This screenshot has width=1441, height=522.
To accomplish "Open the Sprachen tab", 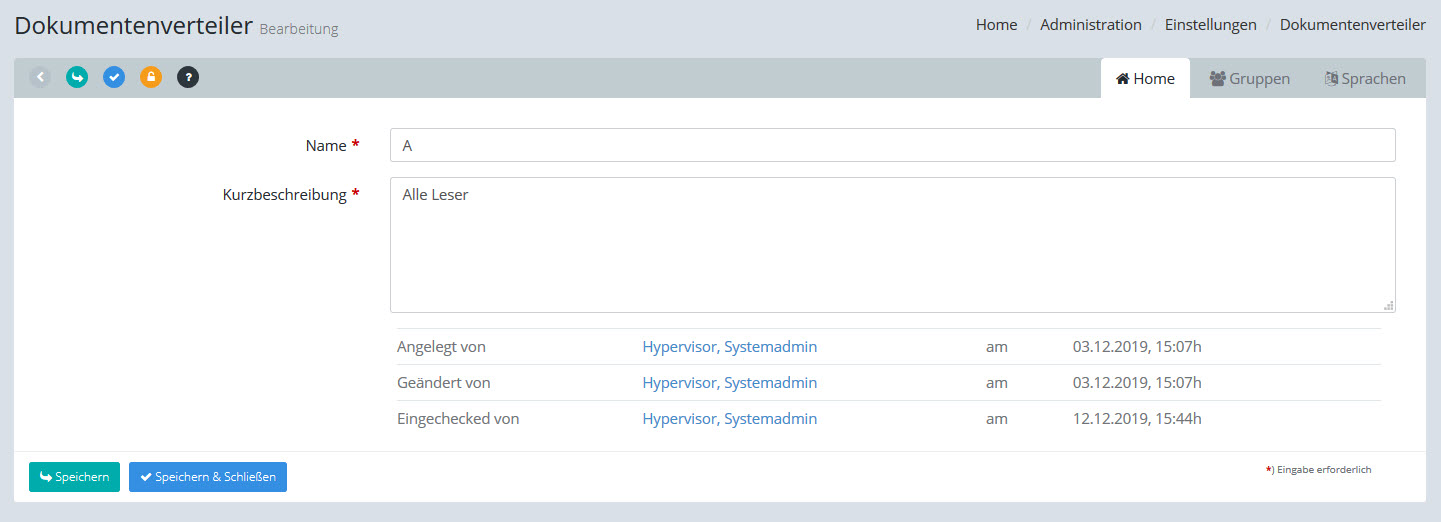I will (x=1365, y=79).
